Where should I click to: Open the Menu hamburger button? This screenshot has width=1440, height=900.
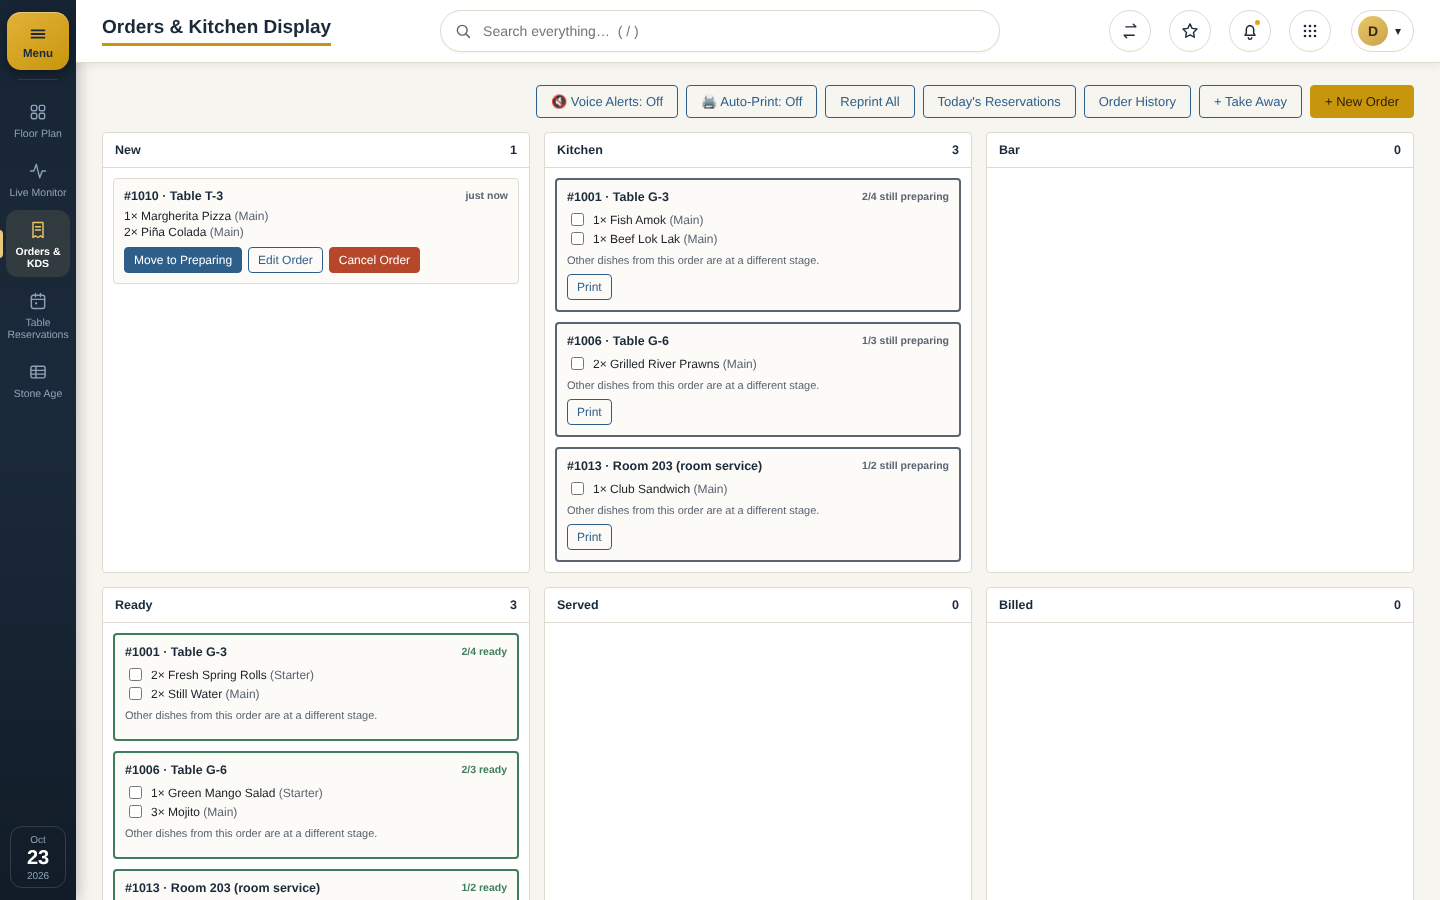tap(38, 41)
